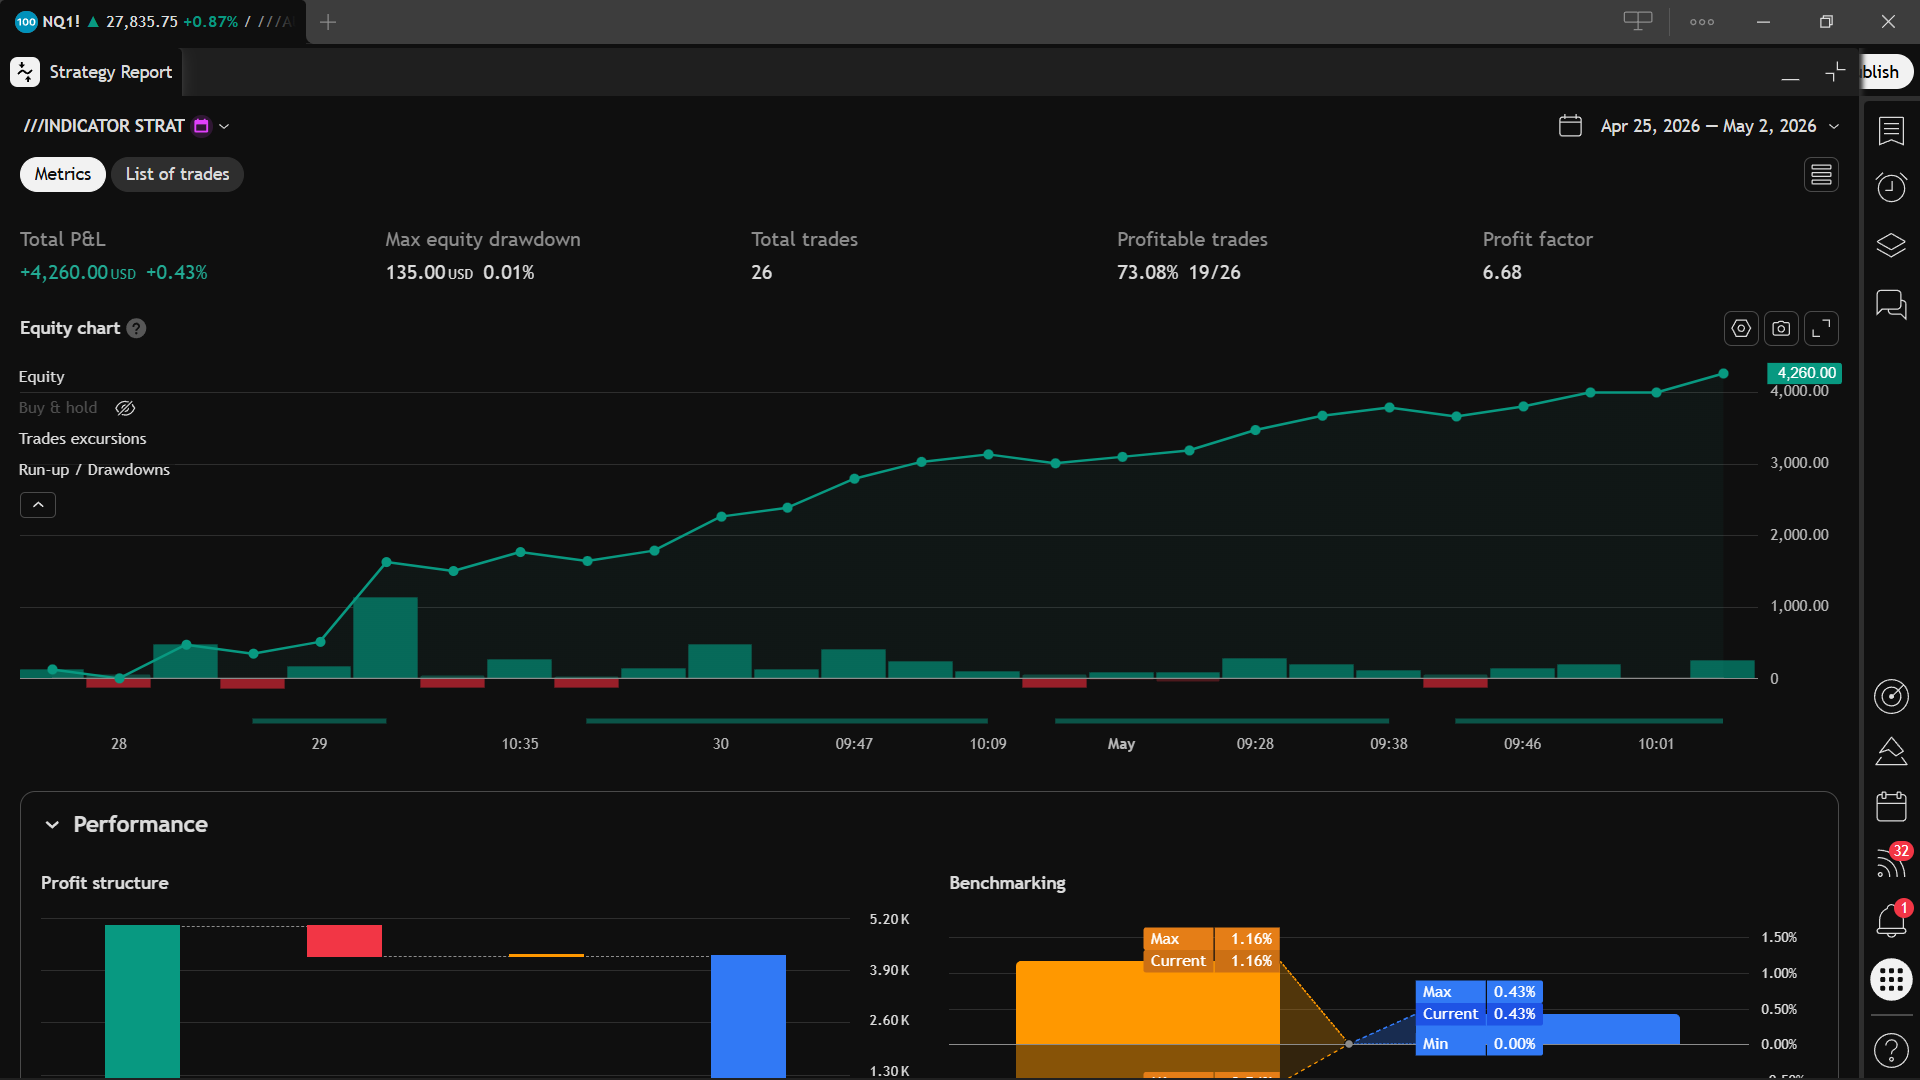Open the date range dropdown chevron

pos(1834,126)
